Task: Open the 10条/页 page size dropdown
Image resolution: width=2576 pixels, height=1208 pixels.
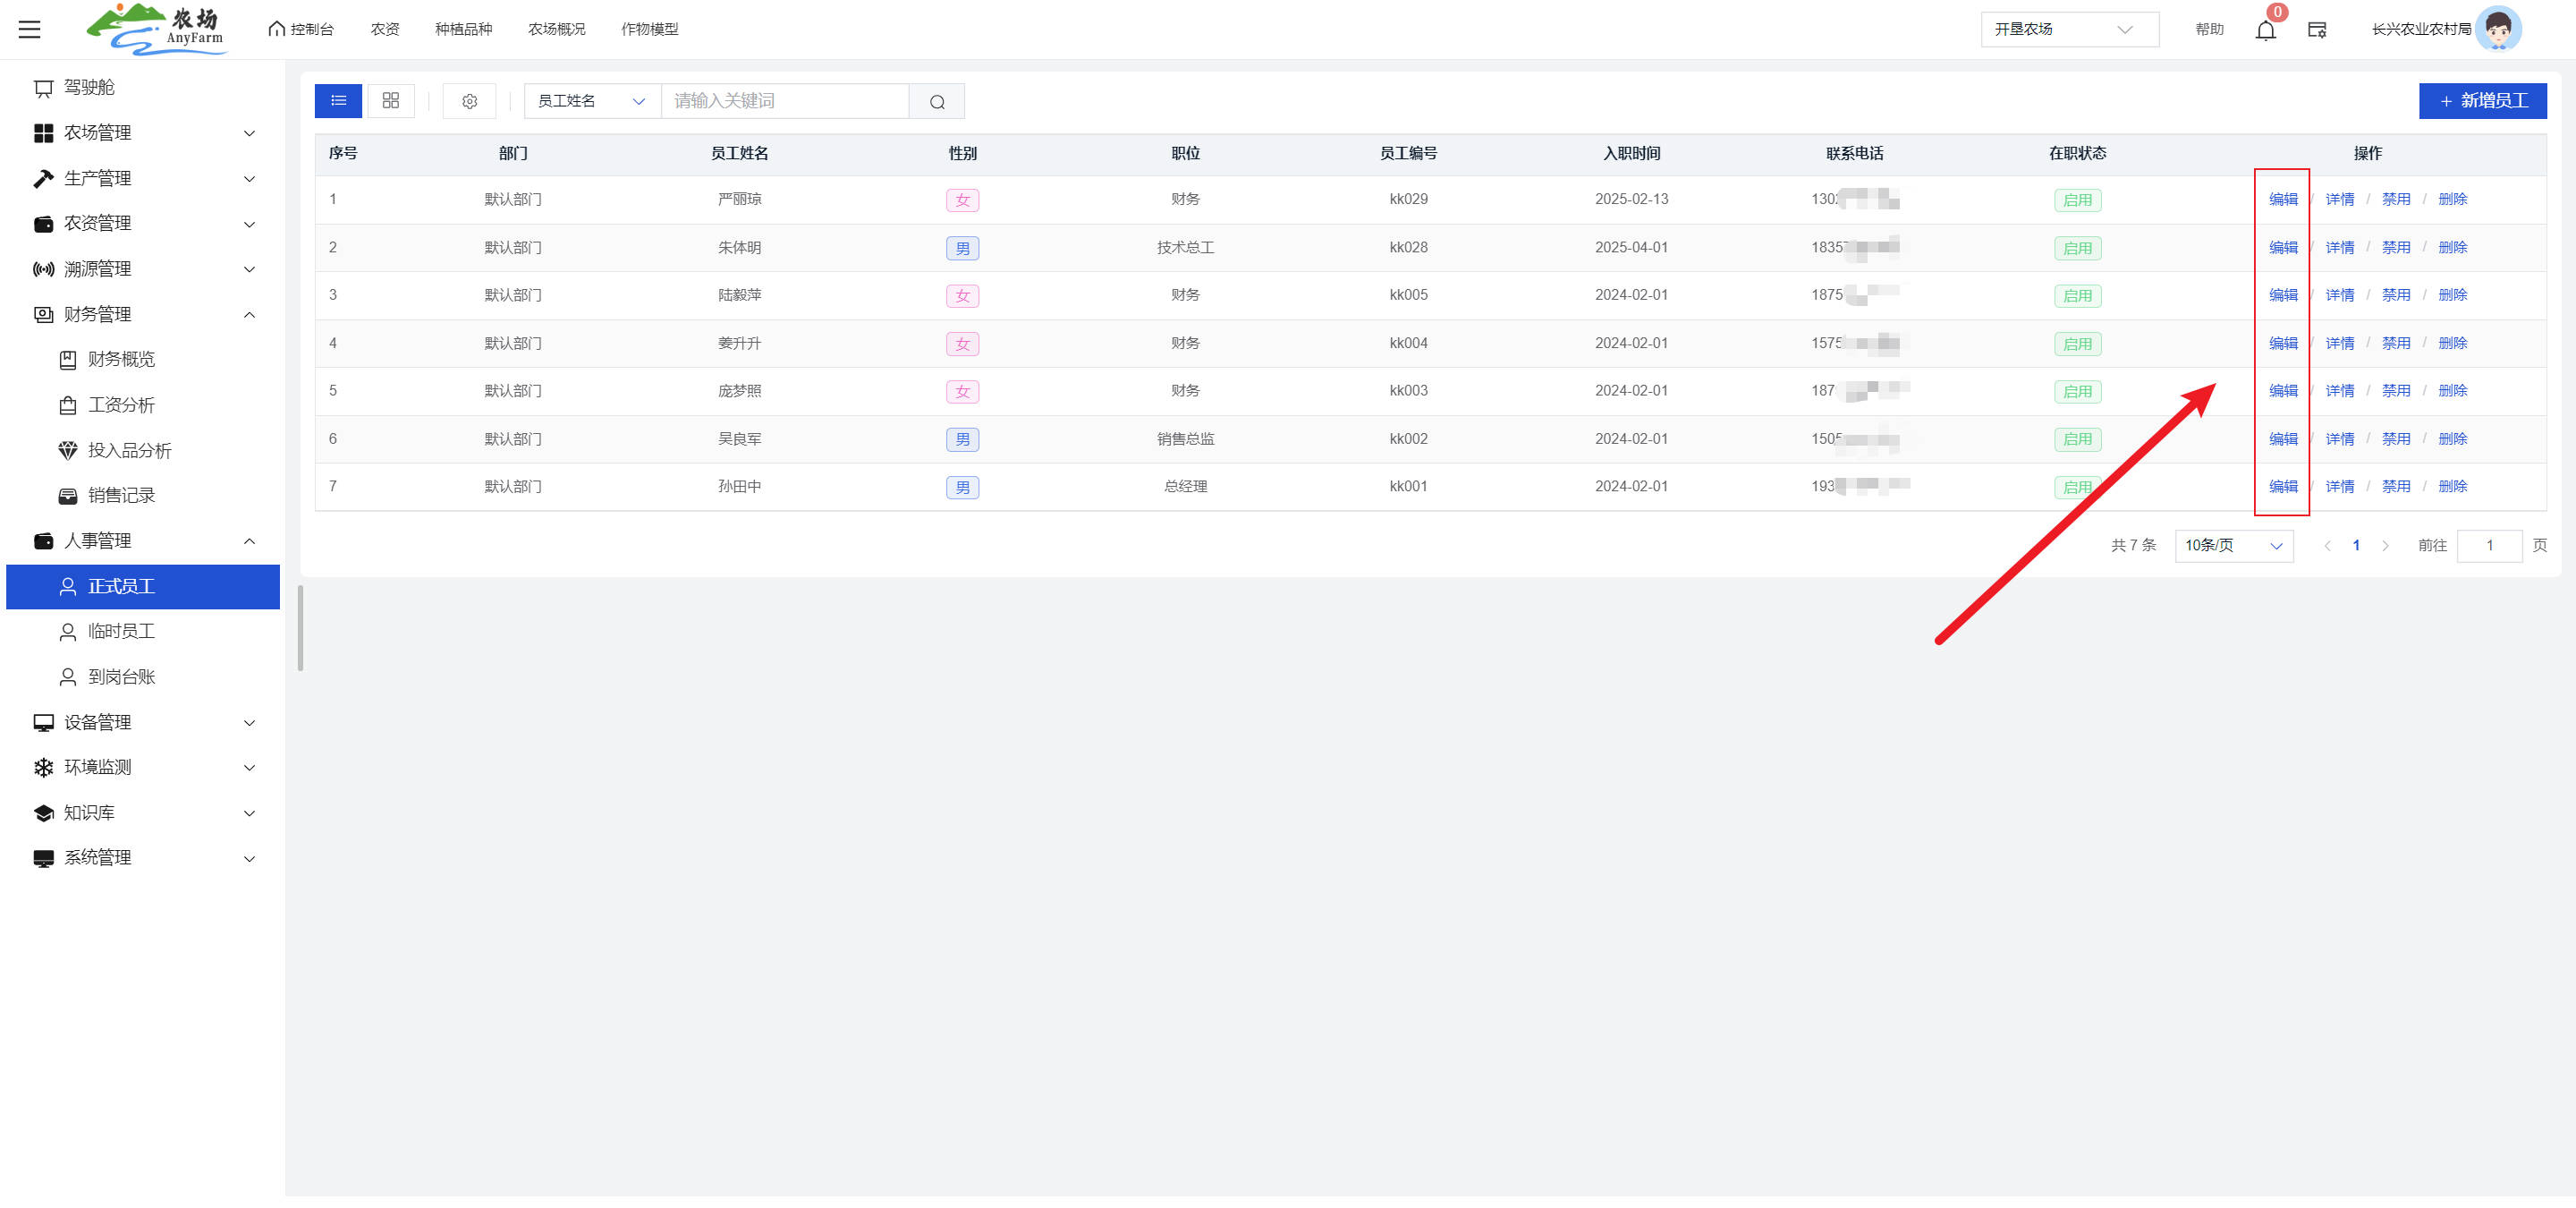Action: (x=2233, y=545)
